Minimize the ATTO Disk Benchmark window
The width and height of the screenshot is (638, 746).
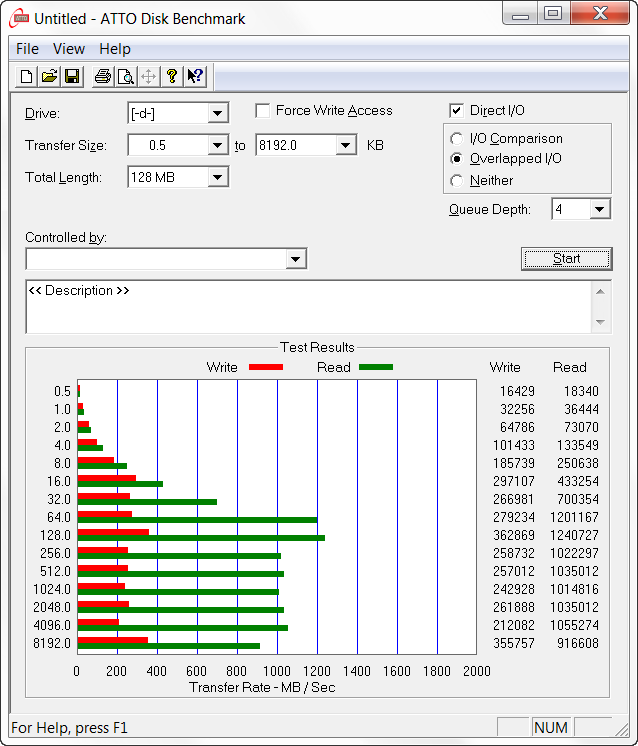[520, 13]
